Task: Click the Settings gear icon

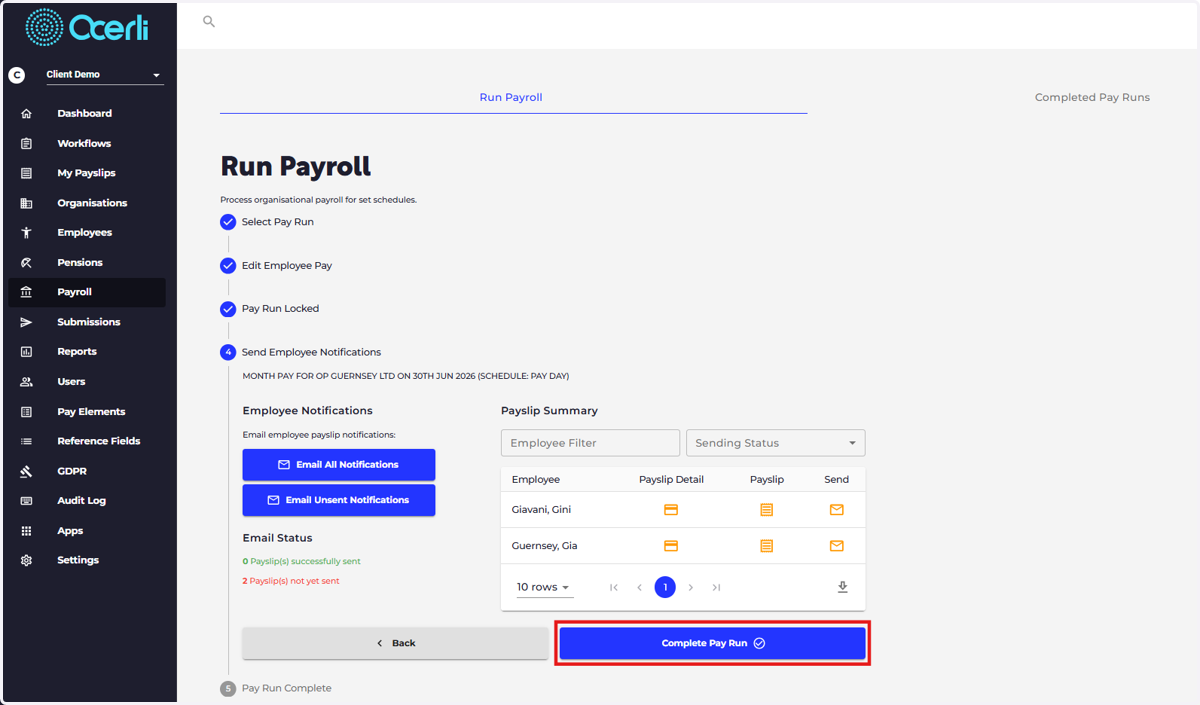Action: (x=27, y=560)
